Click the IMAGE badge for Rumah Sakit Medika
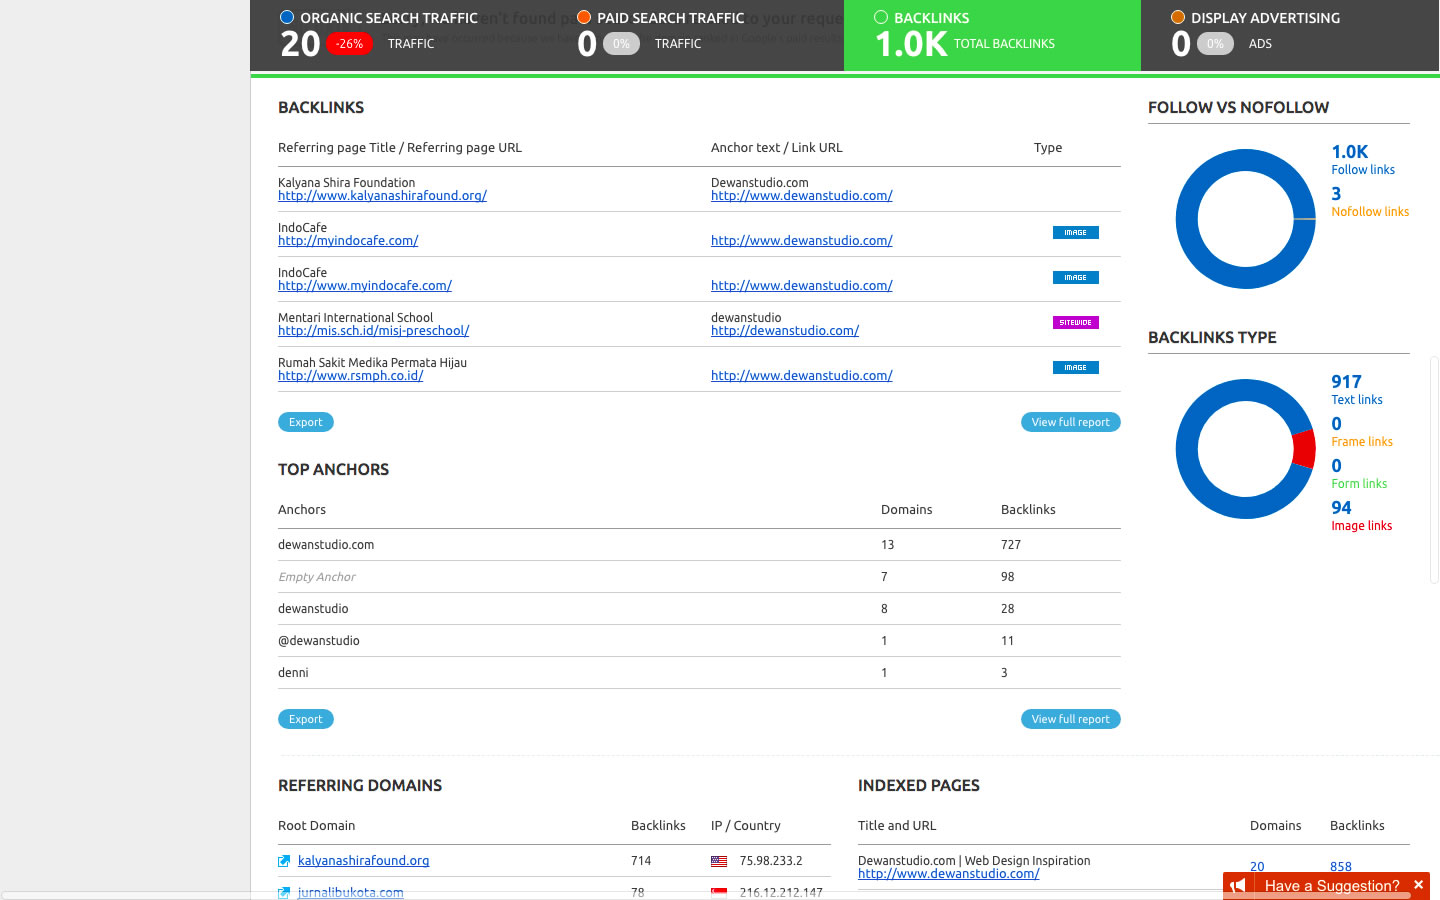This screenshot has width=1440, height=900. (1075, 368)
